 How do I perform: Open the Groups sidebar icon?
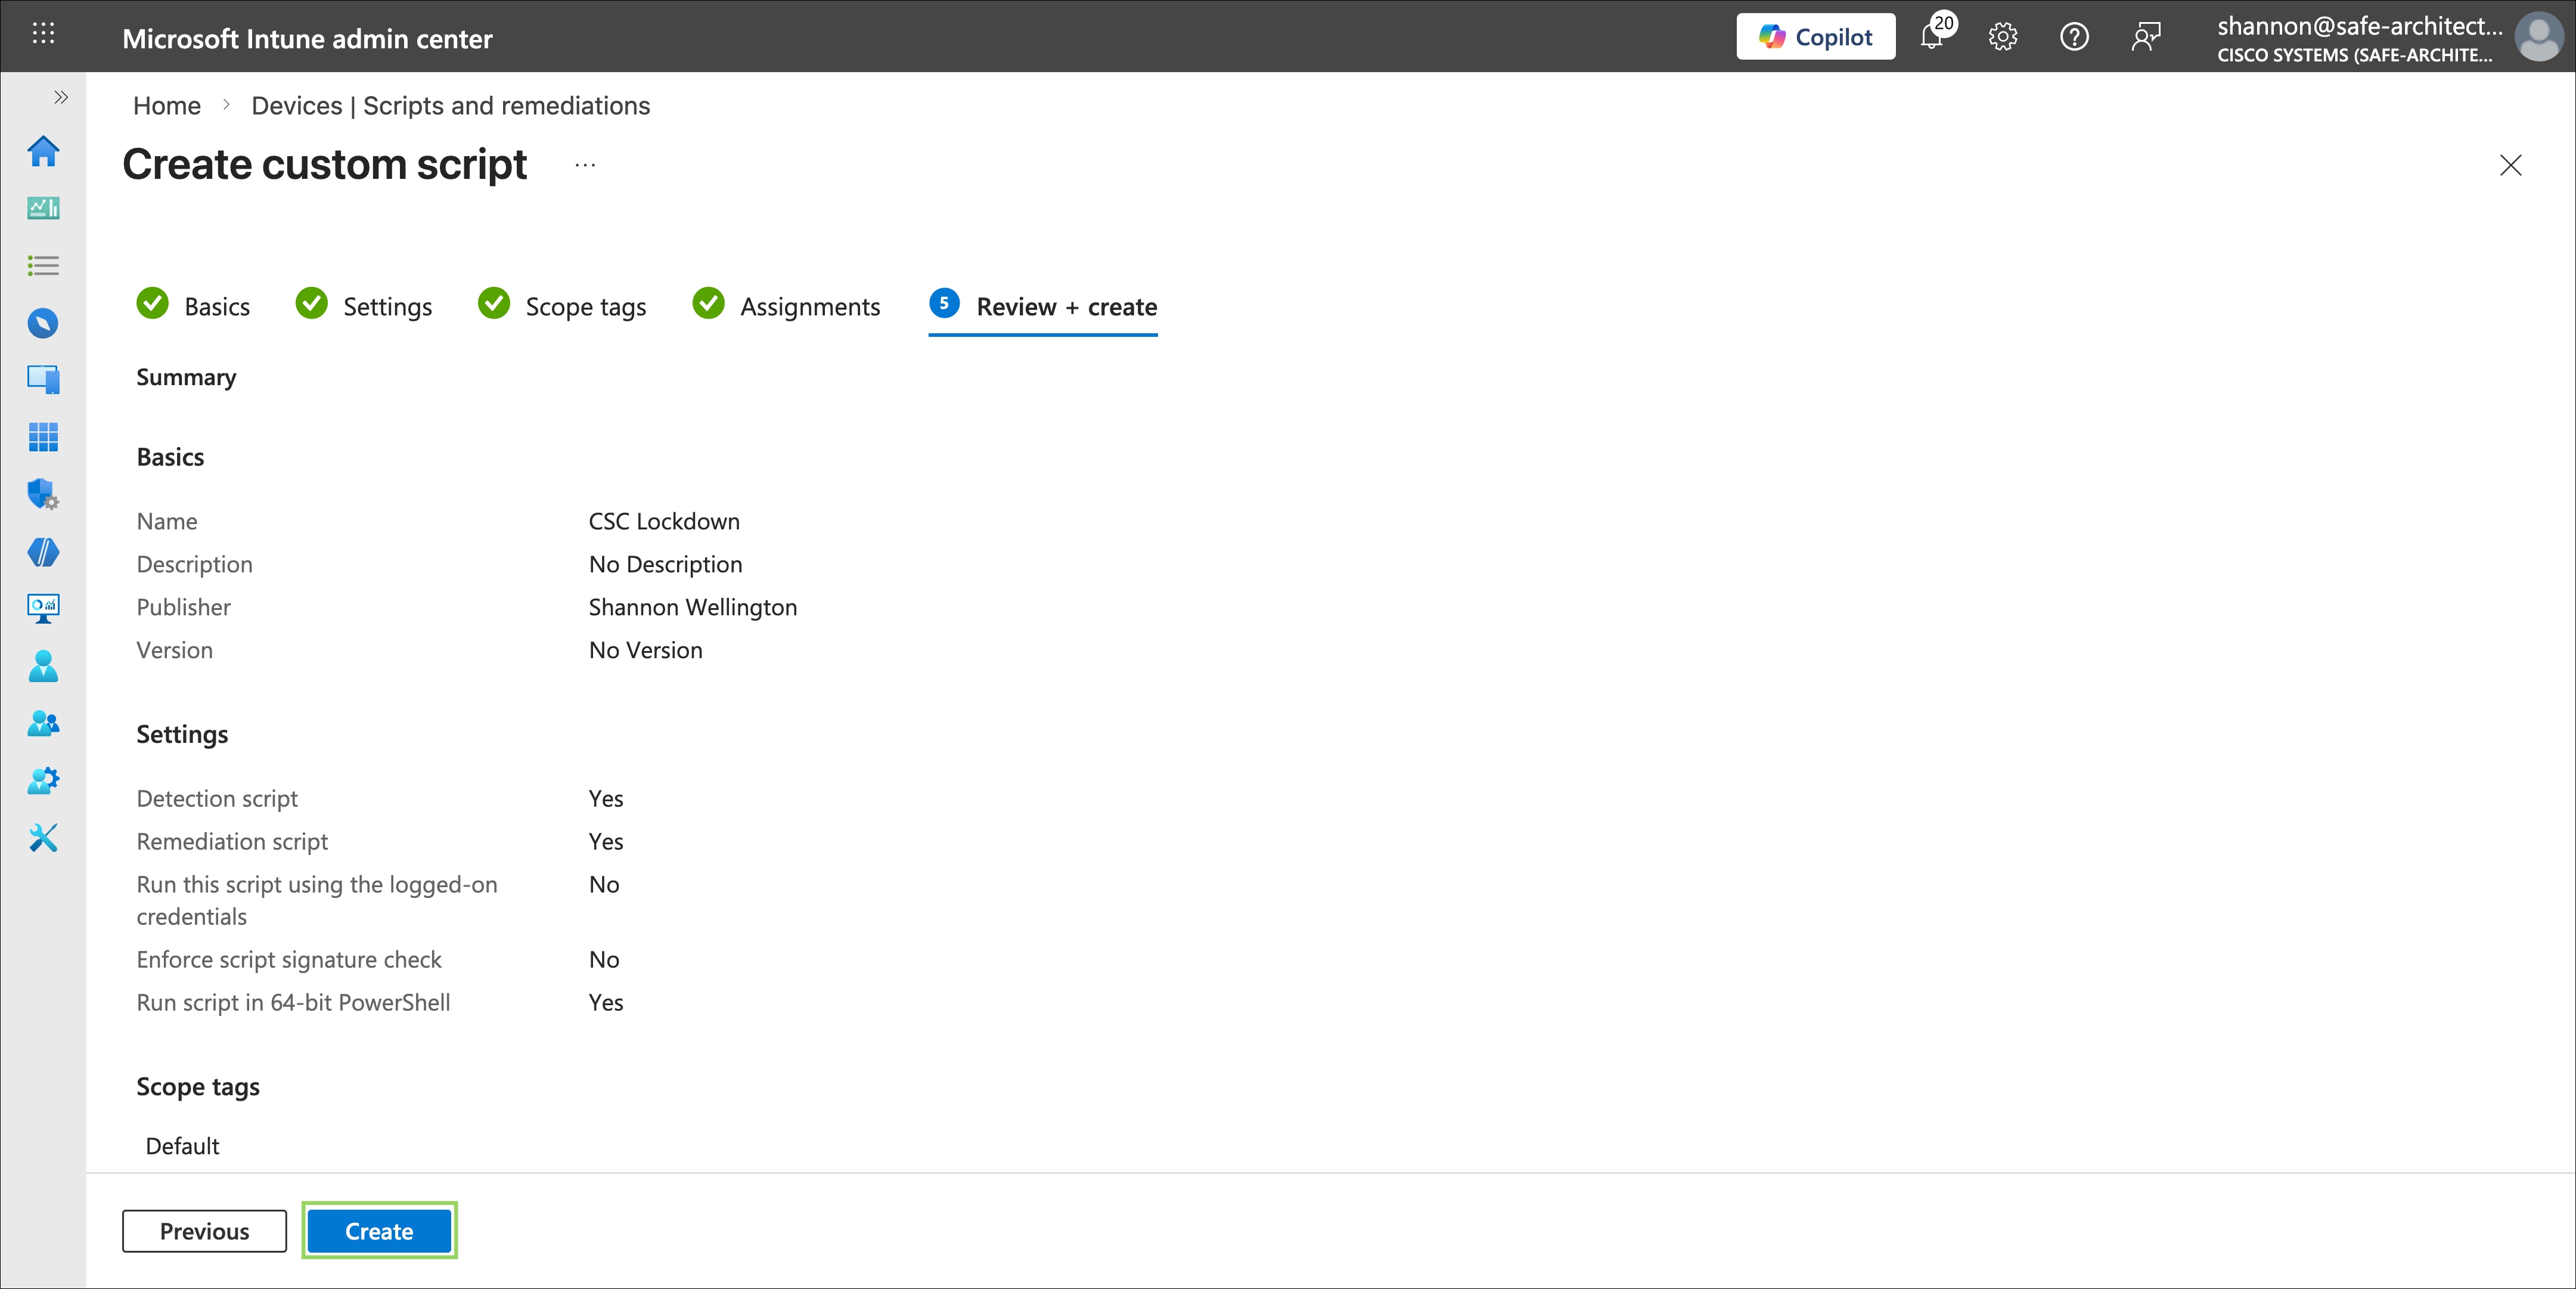pos(43,723)
